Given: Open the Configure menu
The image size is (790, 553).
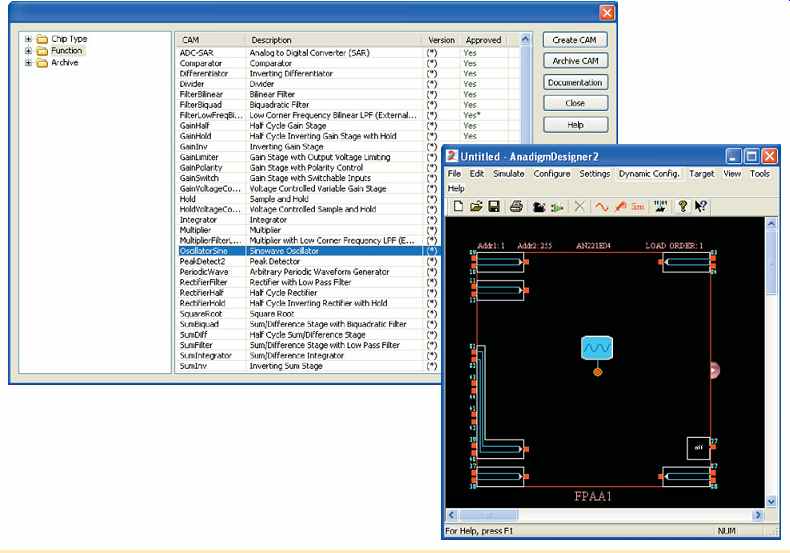Looking at the screenshot, I should coord(552,173).
